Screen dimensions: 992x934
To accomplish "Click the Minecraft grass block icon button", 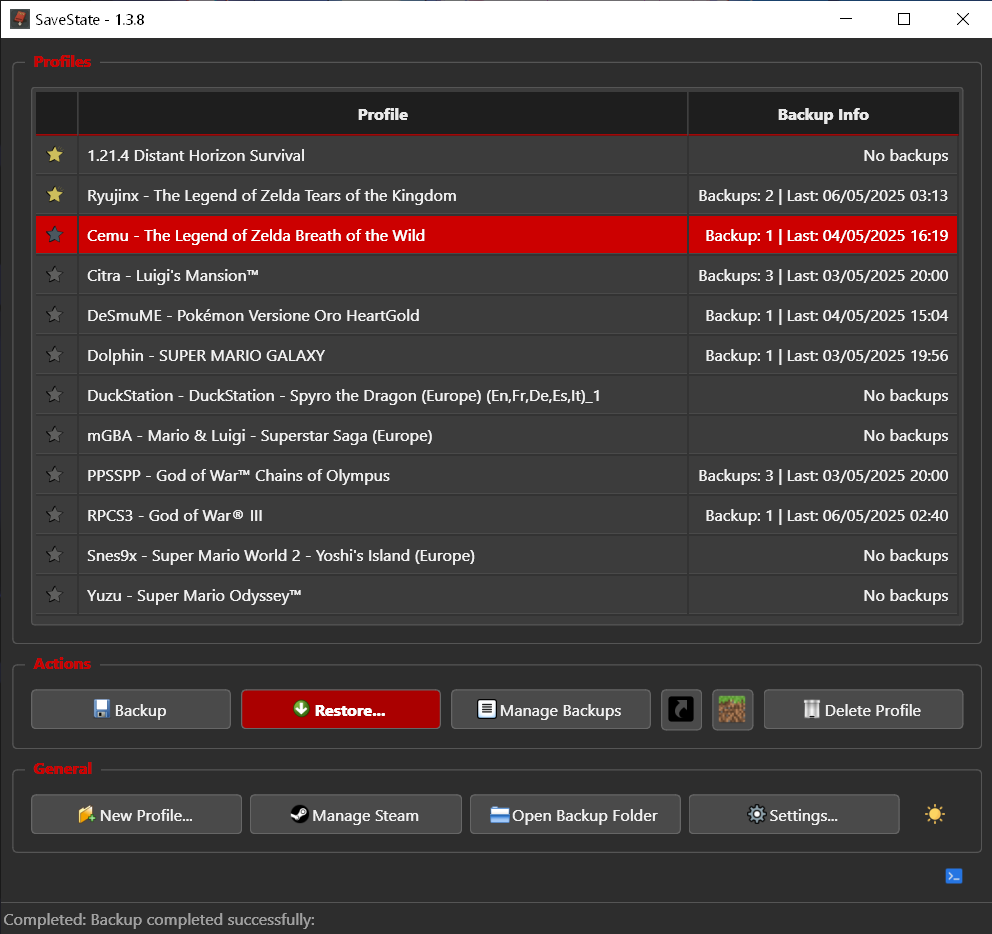I will pyautogui.click(x=732, y=710).
